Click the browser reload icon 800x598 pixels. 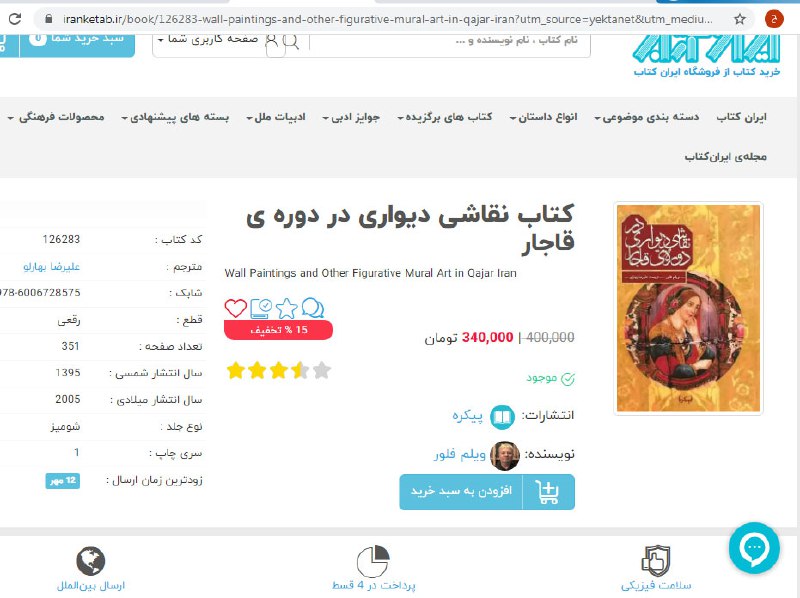coord(15,19)
